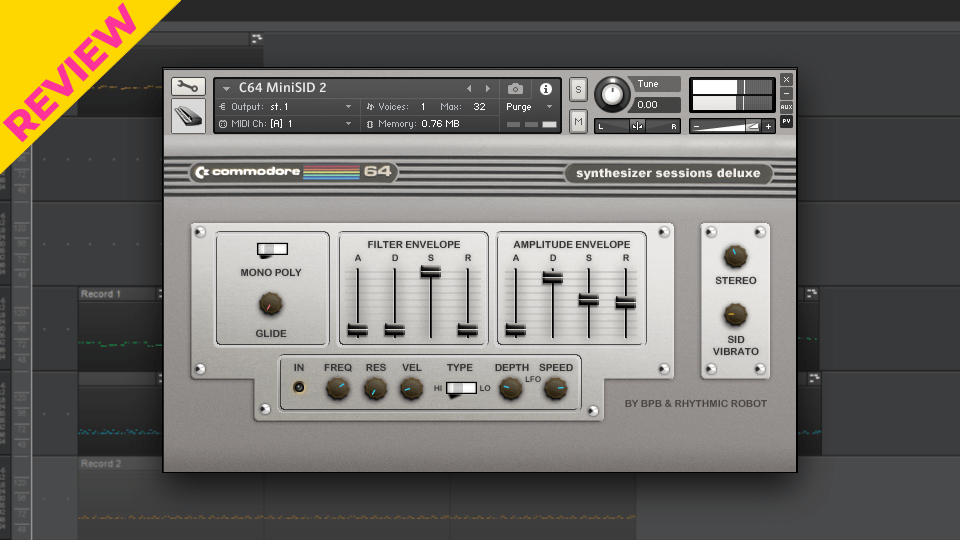Viewport: 960px width, 540px height.
Task: Click the Amplitude Envelope A slider handle
Action: pyautogui.click(x=516, y=331)
